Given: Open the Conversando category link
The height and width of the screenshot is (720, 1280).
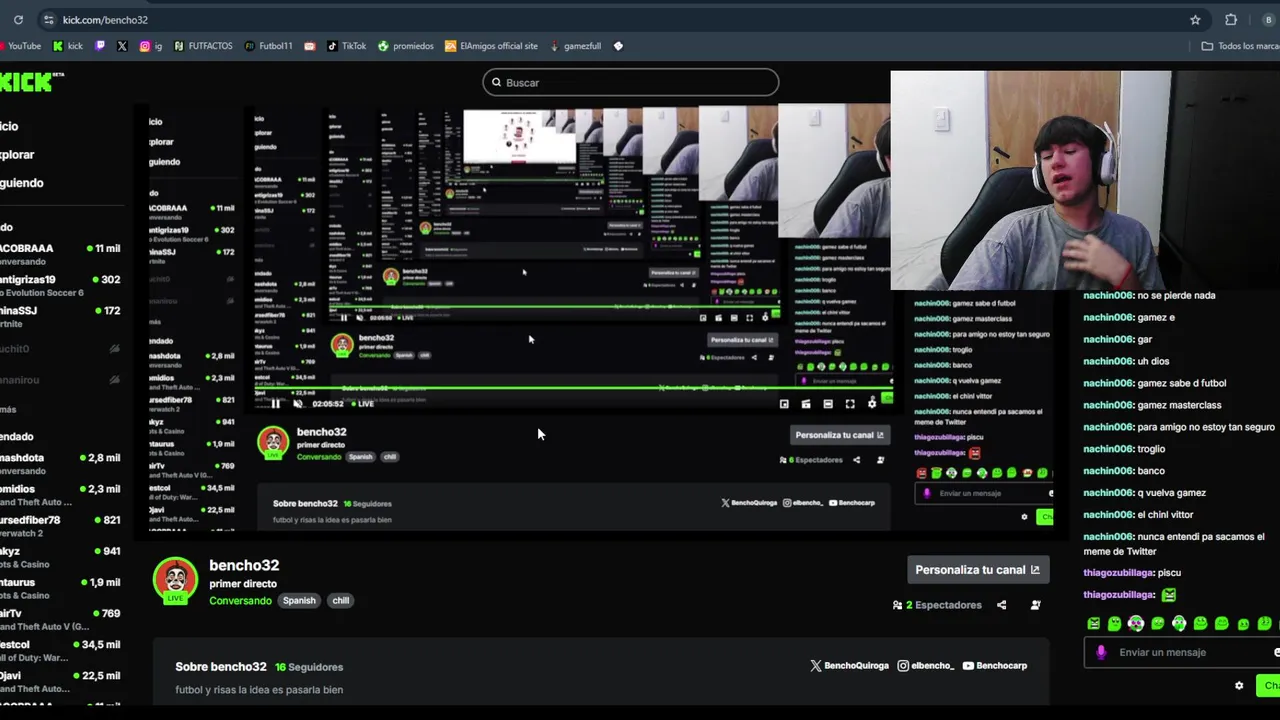Looking at the screenshot, I should pyautogui.click(x=240, y=601).
